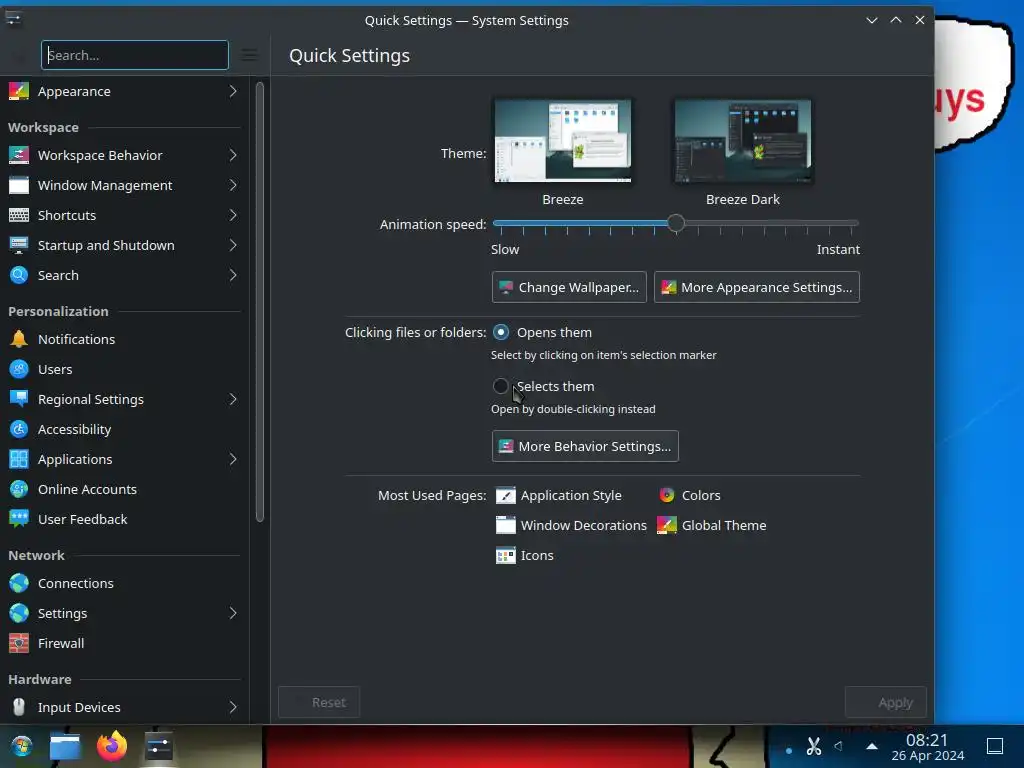Click the User Feedback icon

point(19,519)
